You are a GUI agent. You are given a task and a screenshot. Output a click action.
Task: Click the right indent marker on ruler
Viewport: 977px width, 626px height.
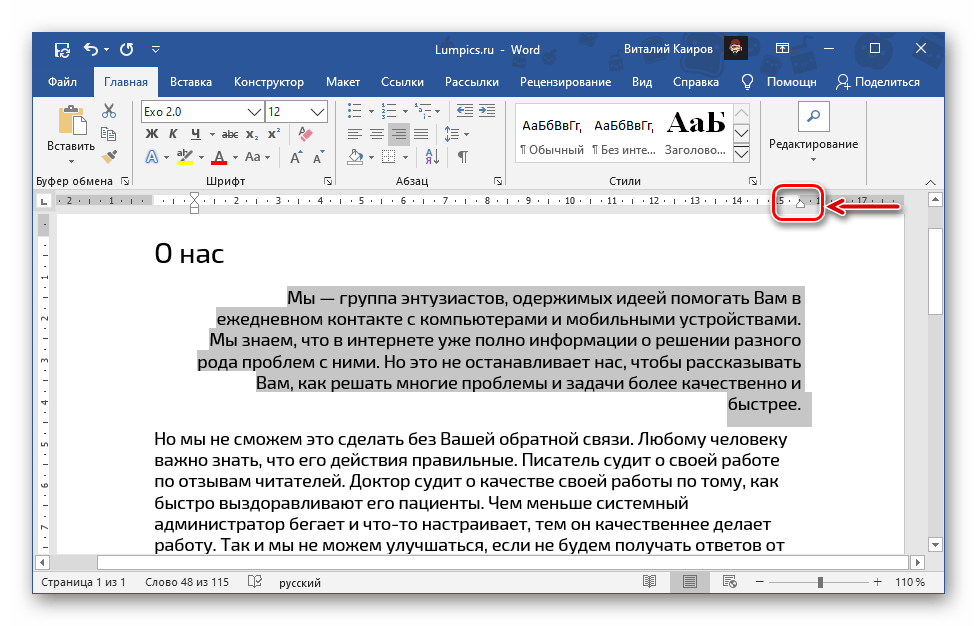[x=799, y=205]
